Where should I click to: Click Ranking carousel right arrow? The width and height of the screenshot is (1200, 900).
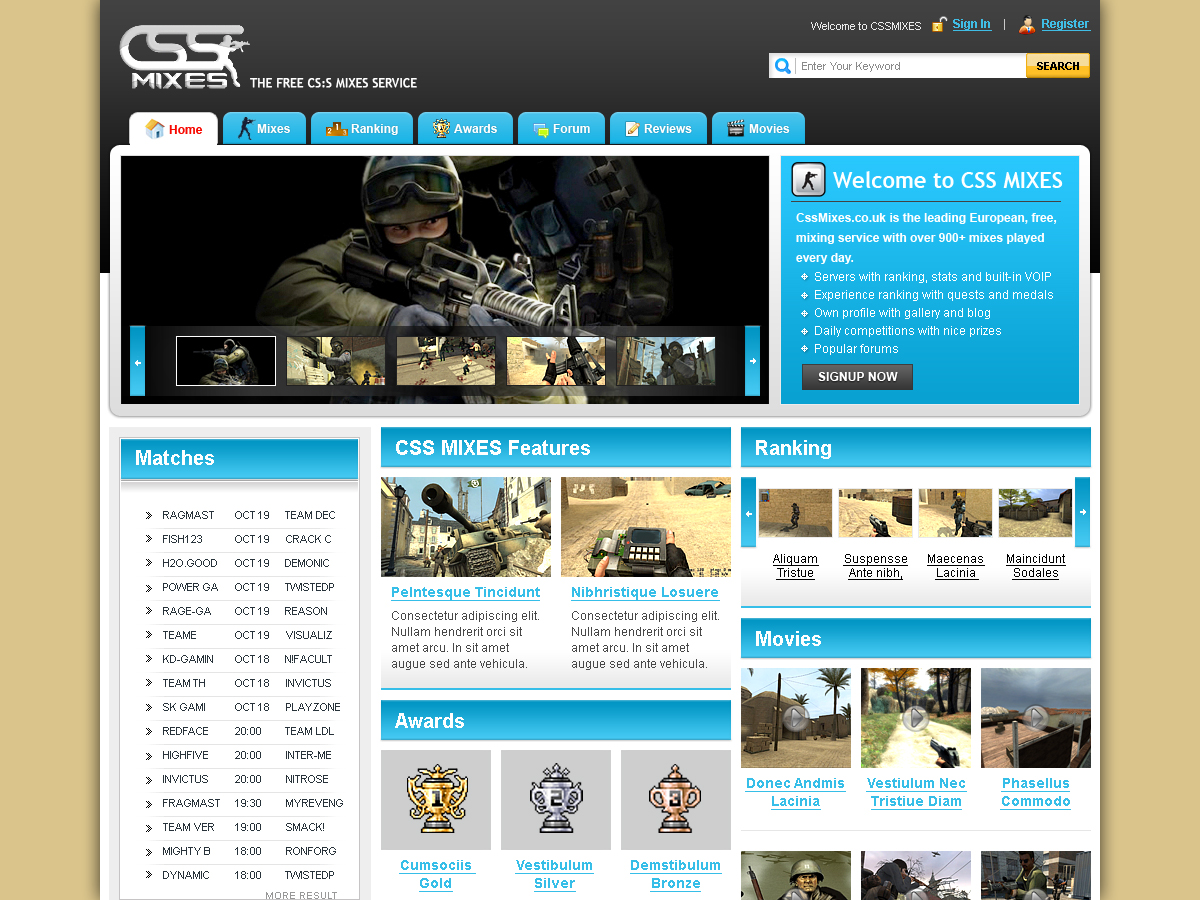(x=1082, y=512)
